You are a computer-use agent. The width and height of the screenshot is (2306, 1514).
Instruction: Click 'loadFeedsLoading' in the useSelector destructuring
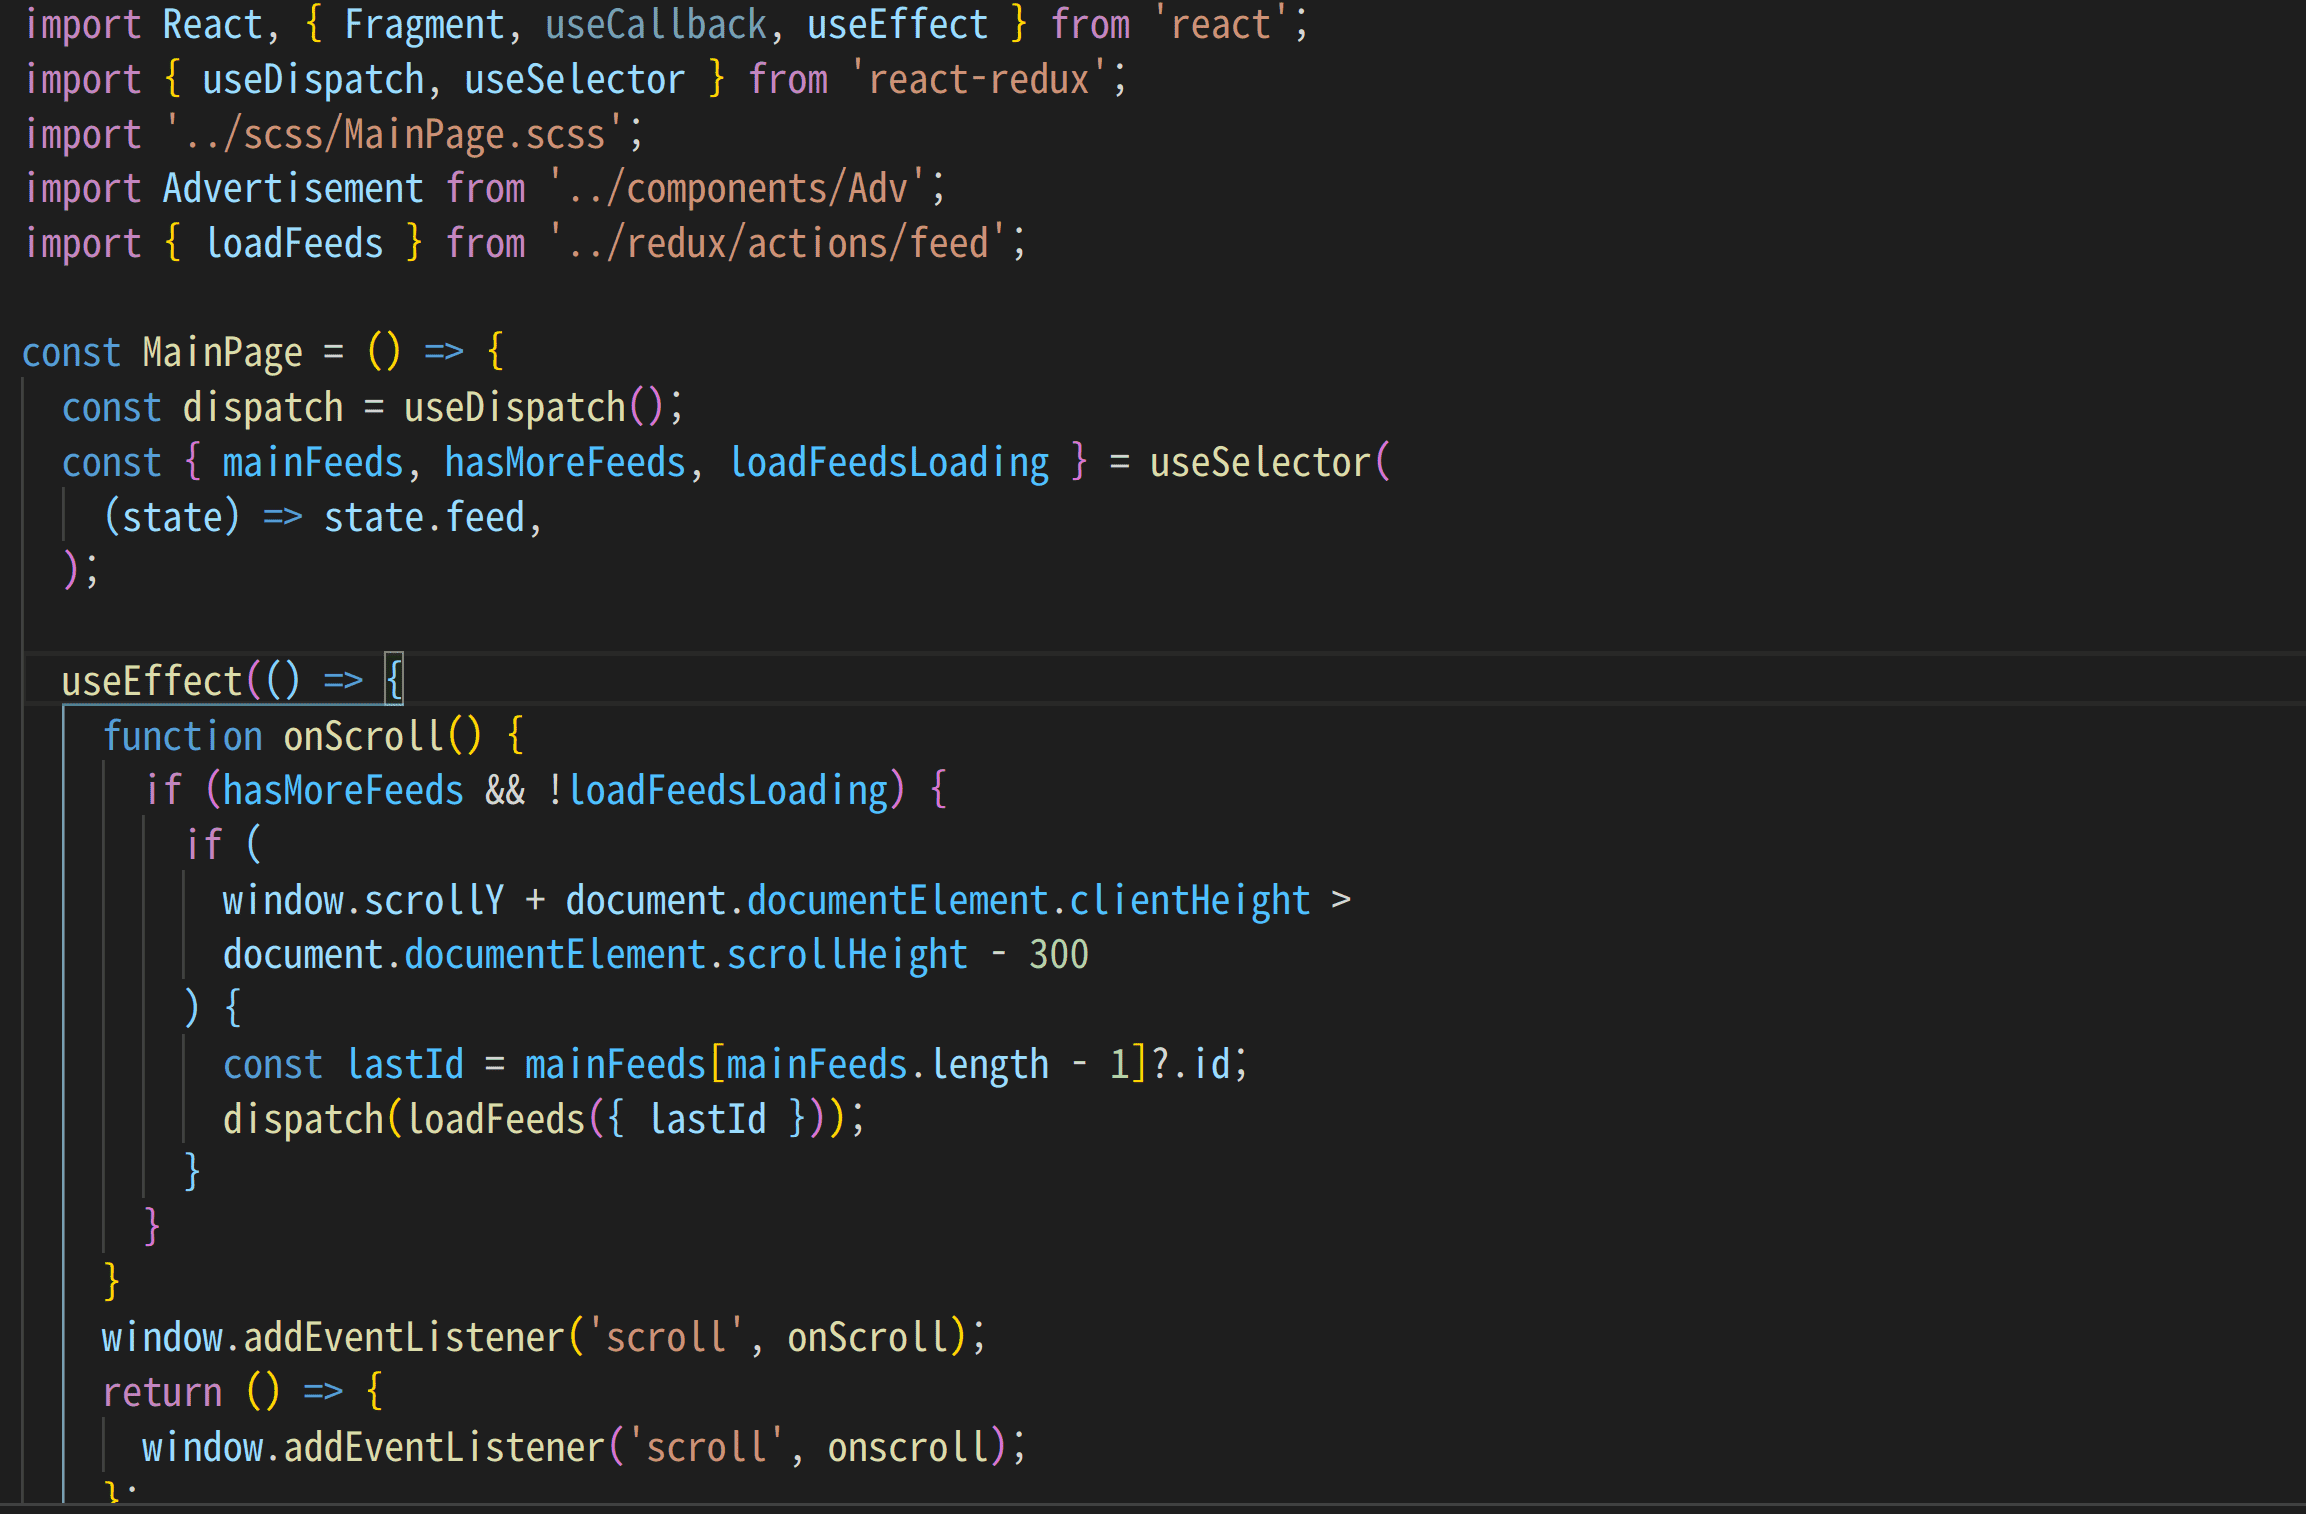(x=889, y=462)
